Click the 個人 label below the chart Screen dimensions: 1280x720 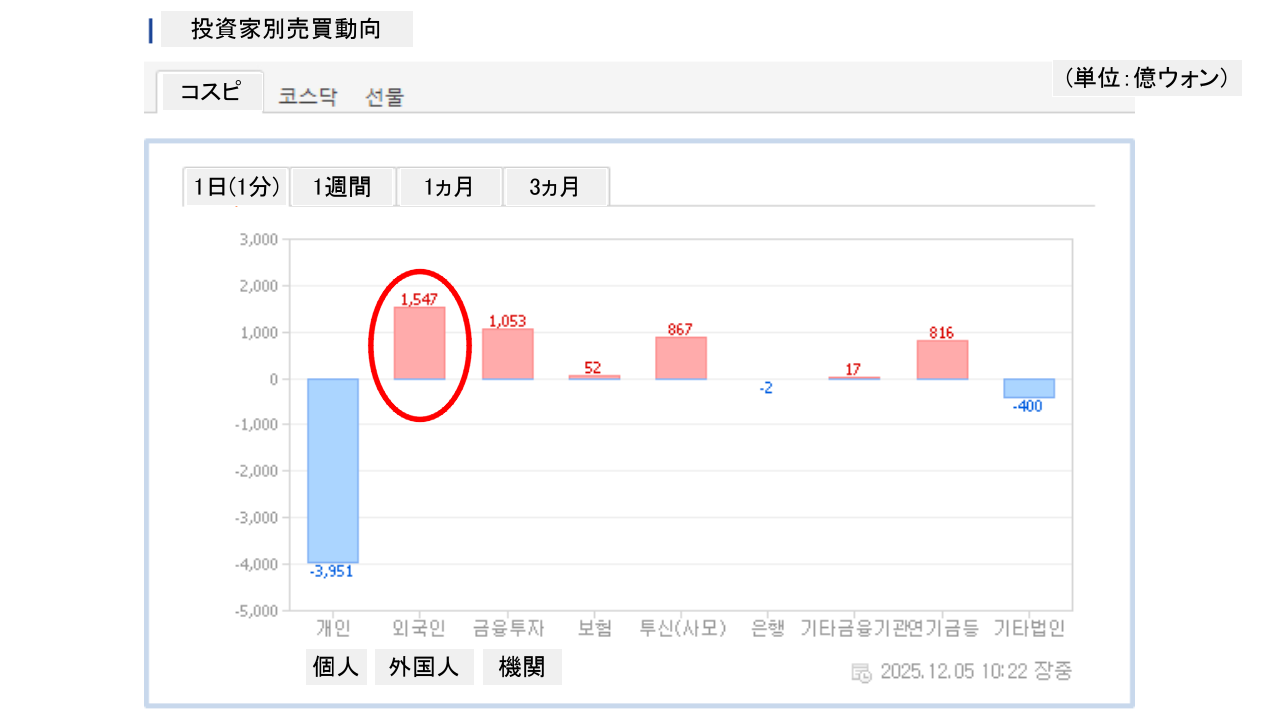pyautogui.click(x=336, y=667)
